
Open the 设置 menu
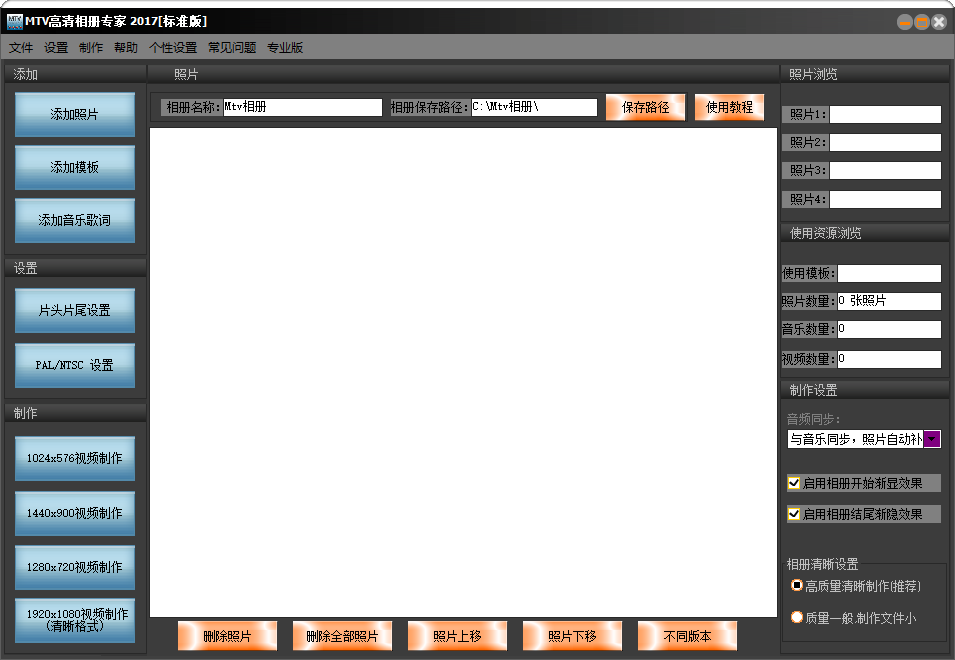pos(56,47)
